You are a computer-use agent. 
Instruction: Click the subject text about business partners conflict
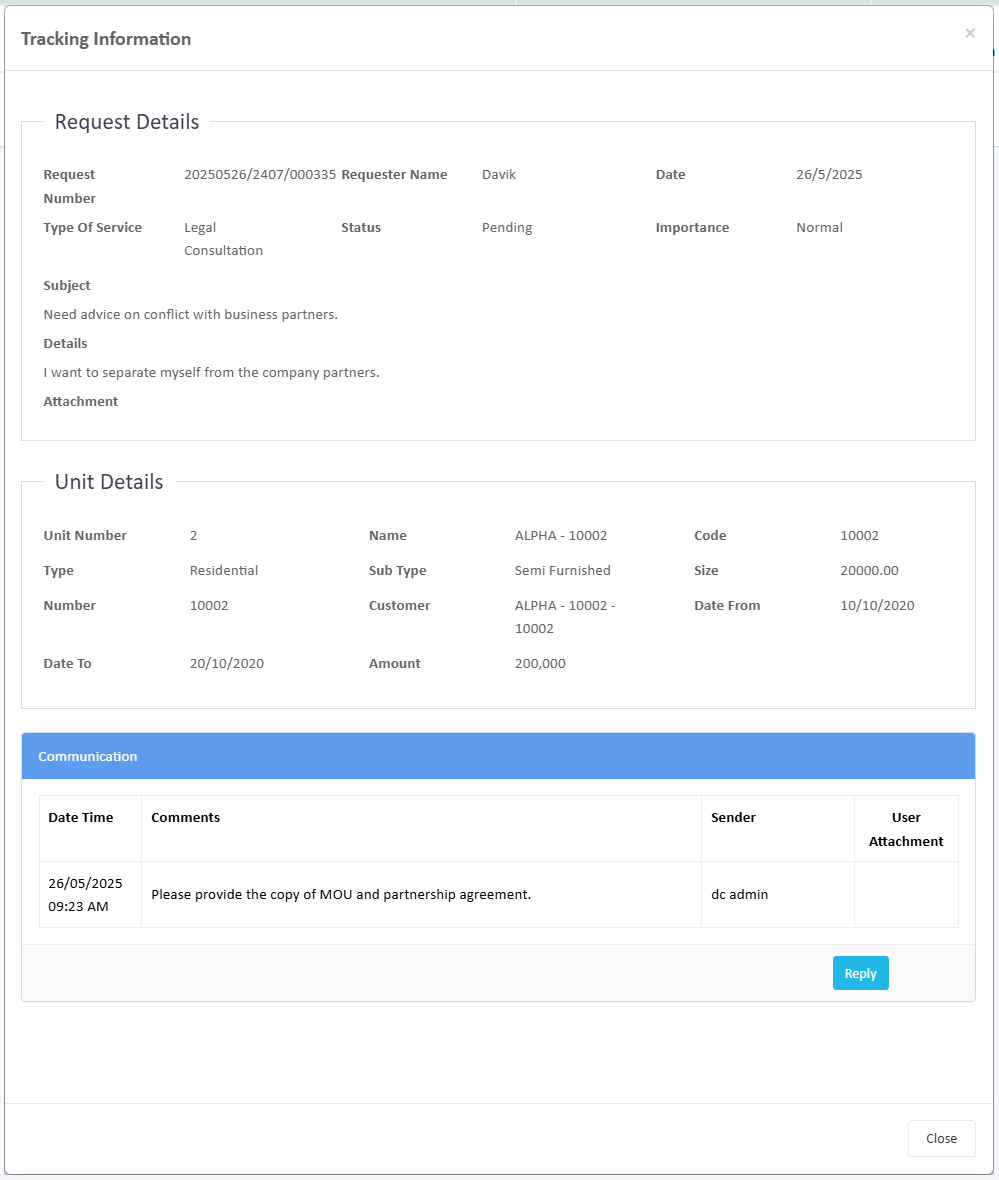click(190, 315)
